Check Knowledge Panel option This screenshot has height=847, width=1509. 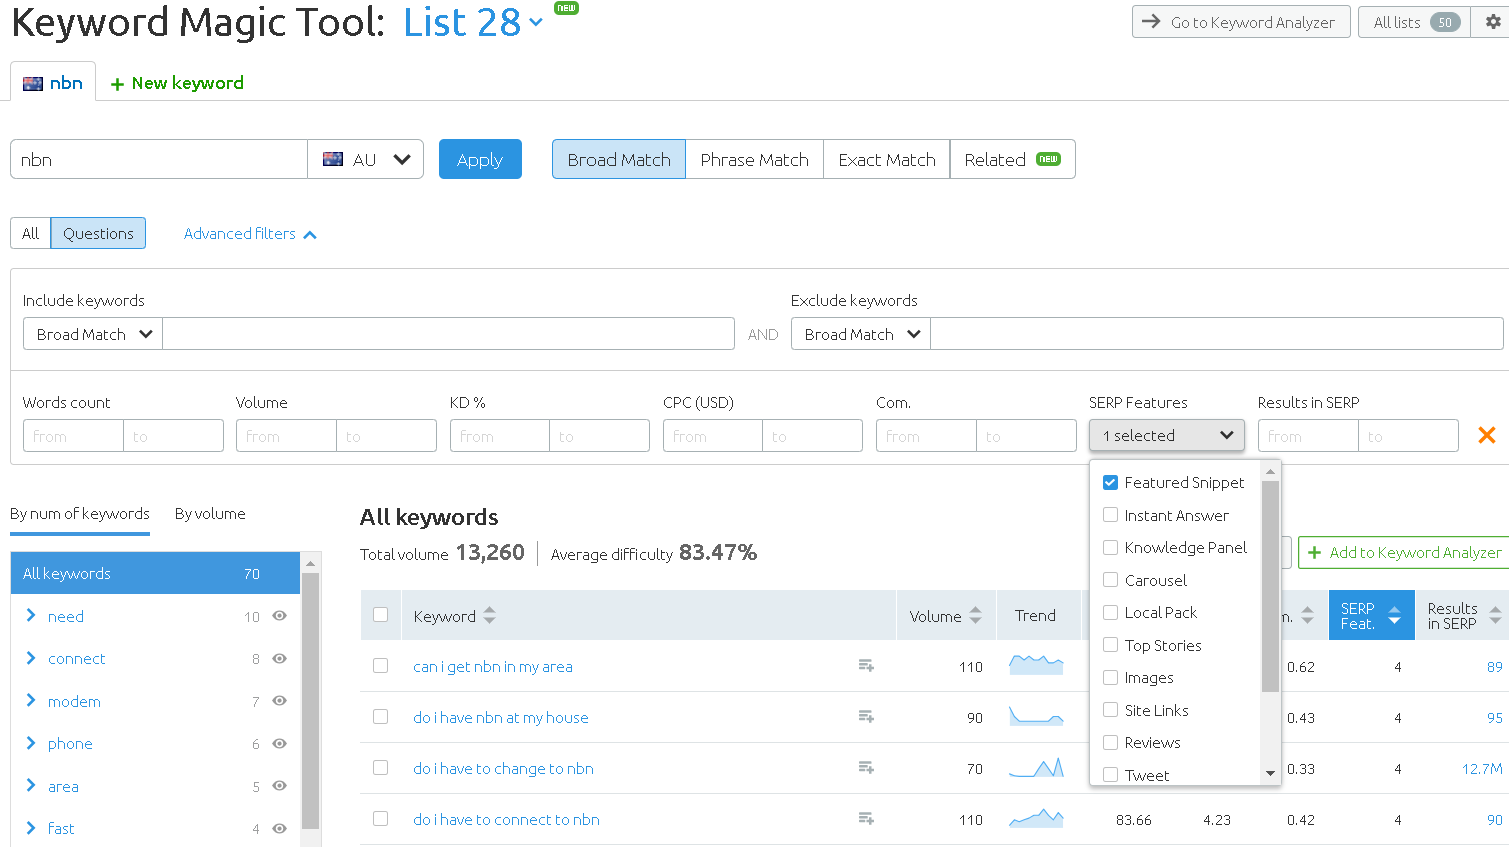(x=1110, y=547)
